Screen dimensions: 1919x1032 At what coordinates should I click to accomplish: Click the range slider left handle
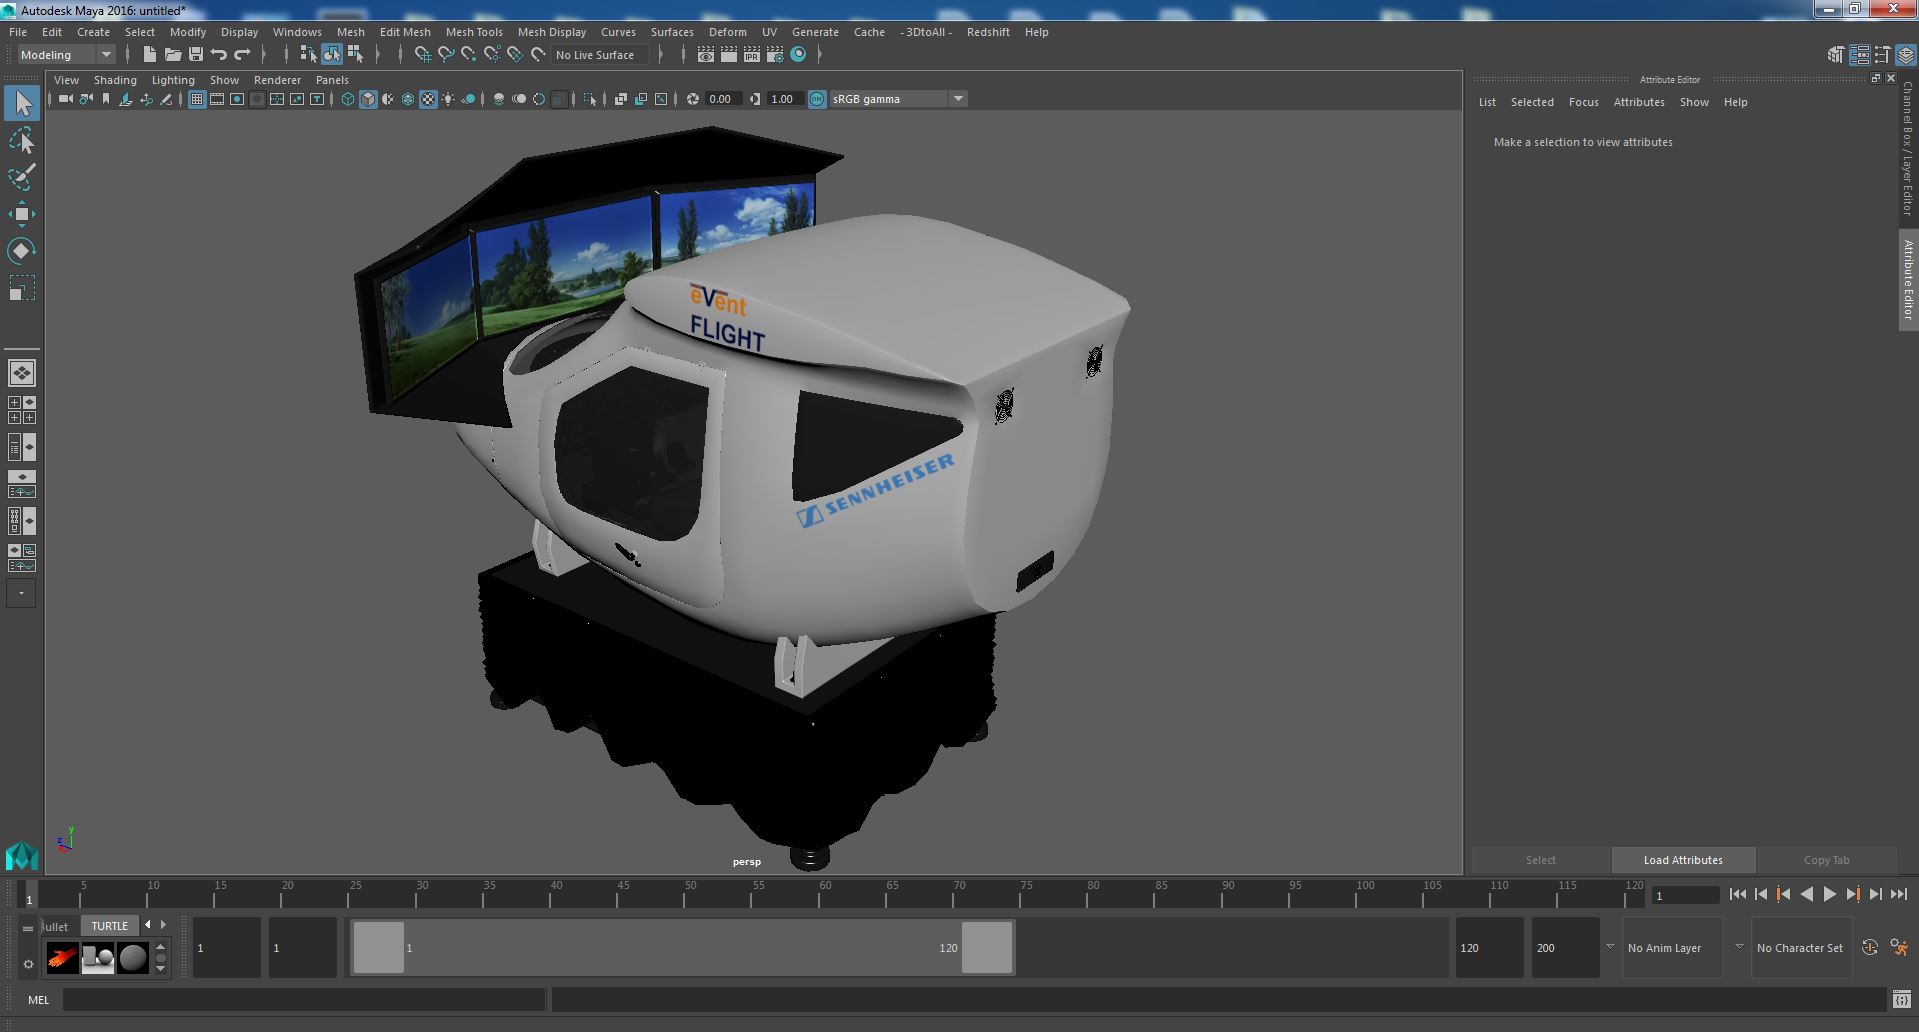pyautogui.click(x=378, y=947)
